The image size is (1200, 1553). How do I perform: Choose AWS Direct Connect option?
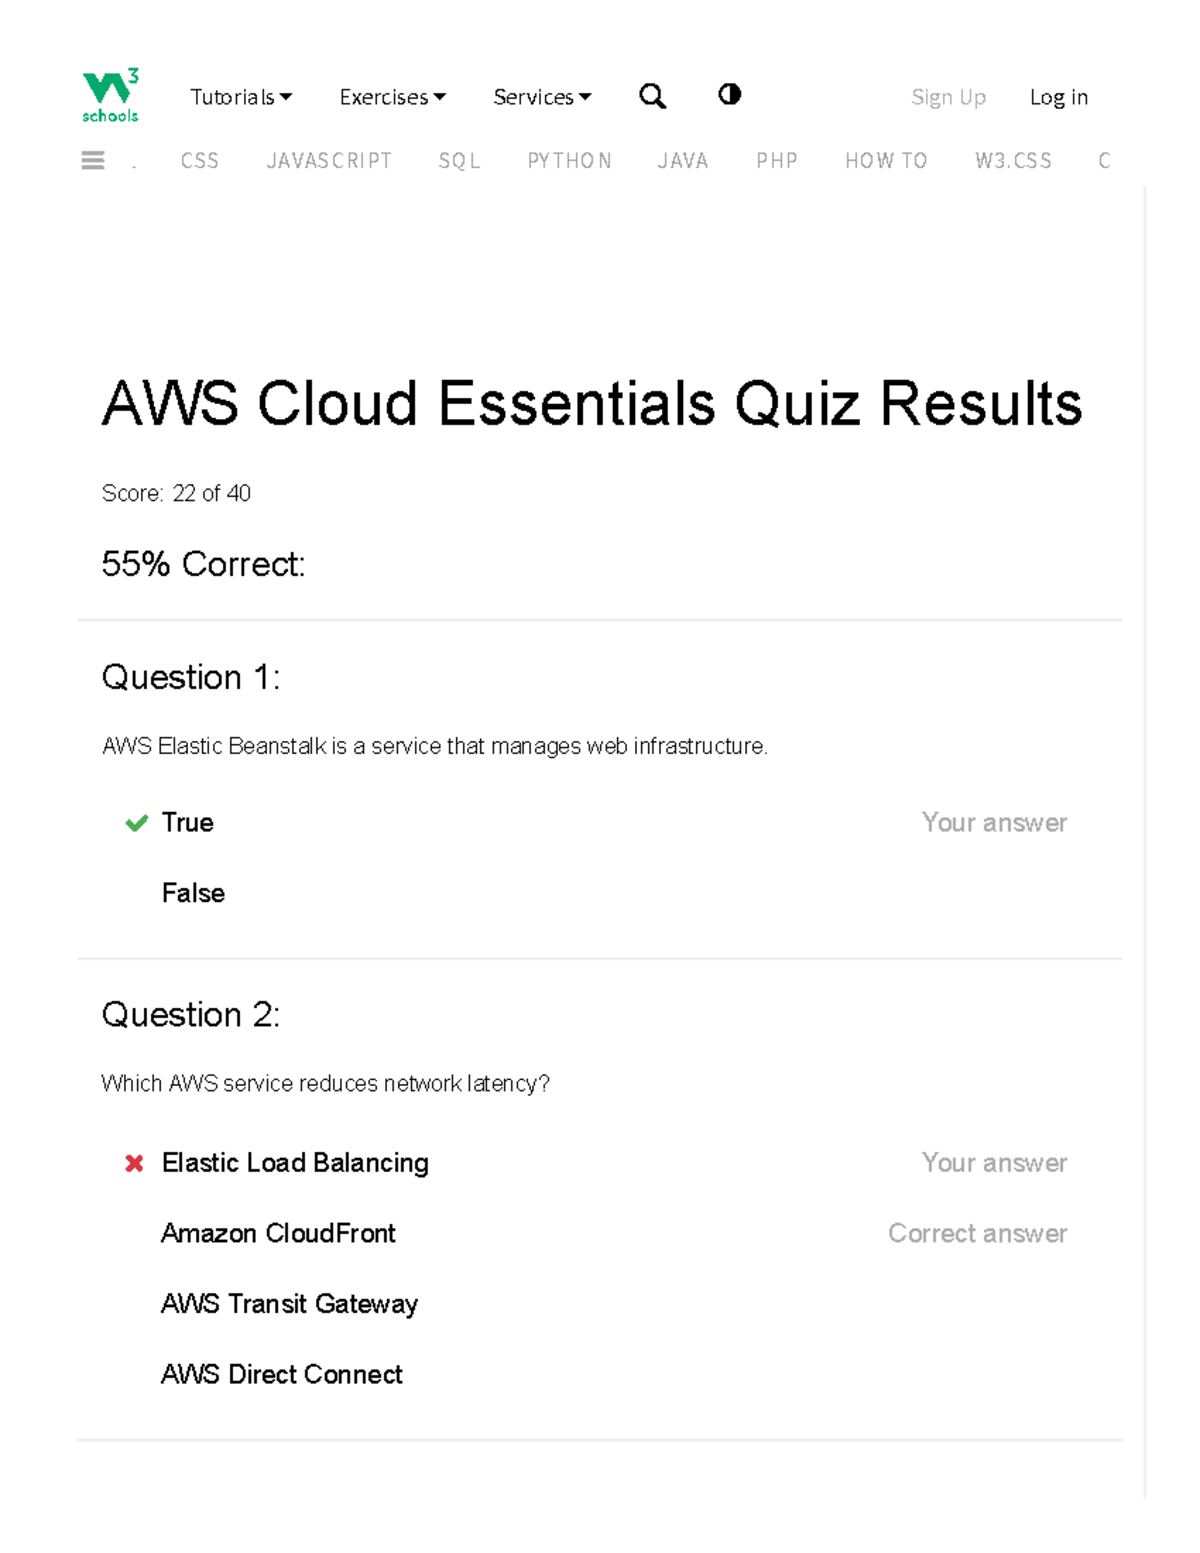(x=281, y=1374)
